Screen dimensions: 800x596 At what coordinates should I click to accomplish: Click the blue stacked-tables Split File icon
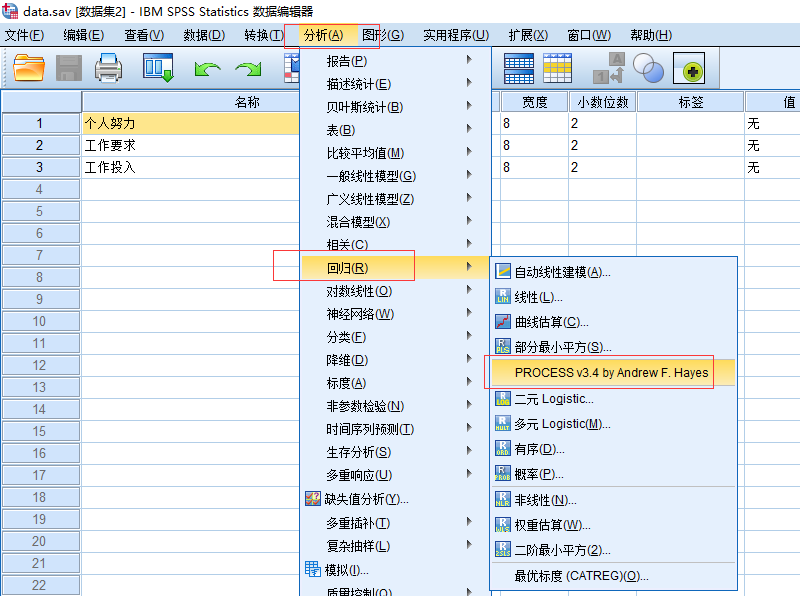[x=519, y=68]
